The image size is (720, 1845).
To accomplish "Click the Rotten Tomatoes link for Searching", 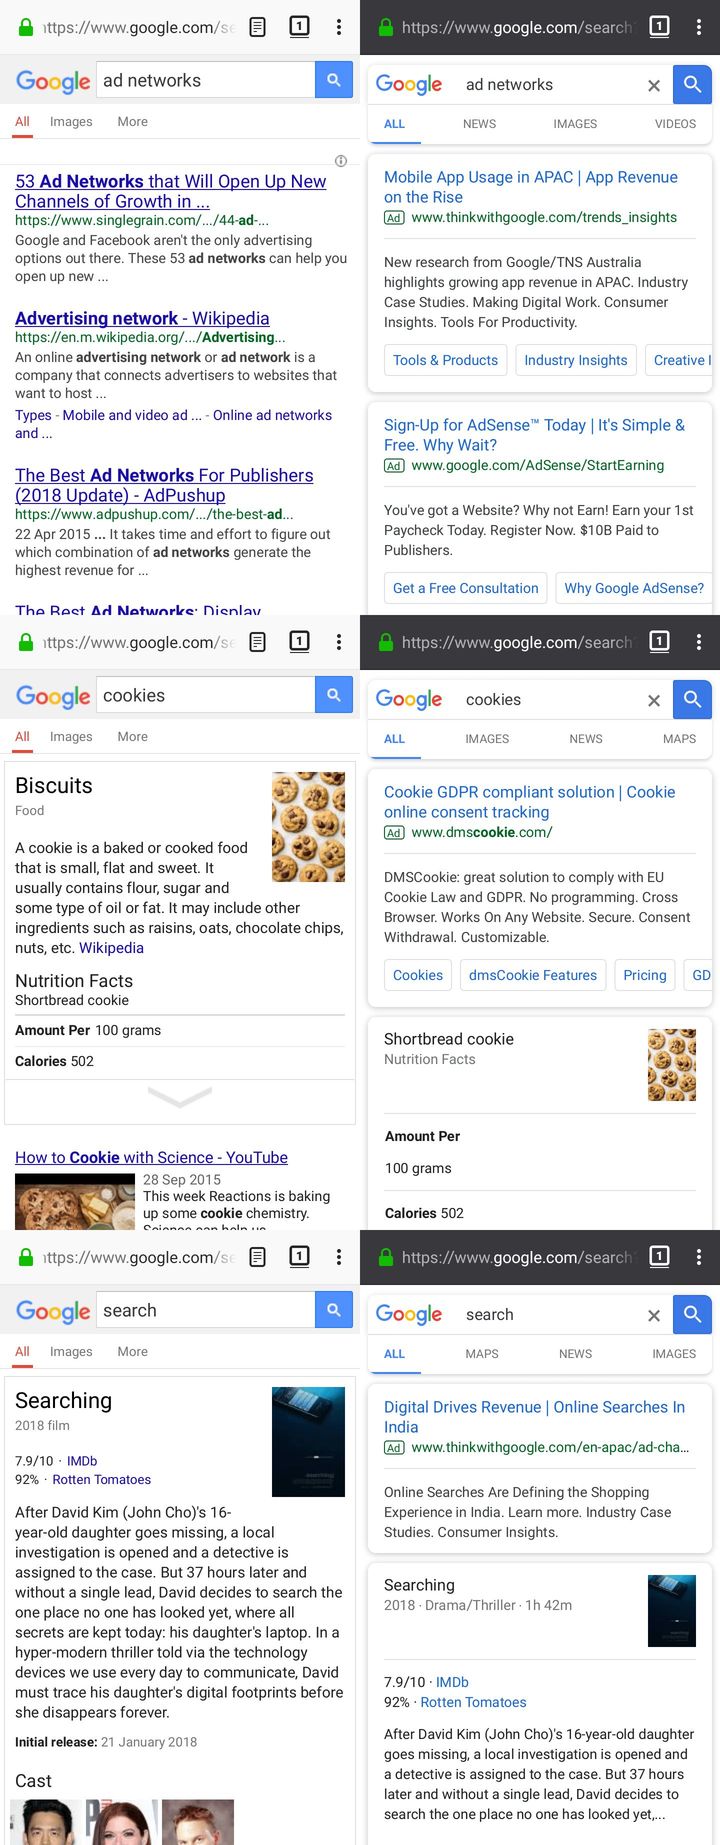I will (x=101, y=1479).
